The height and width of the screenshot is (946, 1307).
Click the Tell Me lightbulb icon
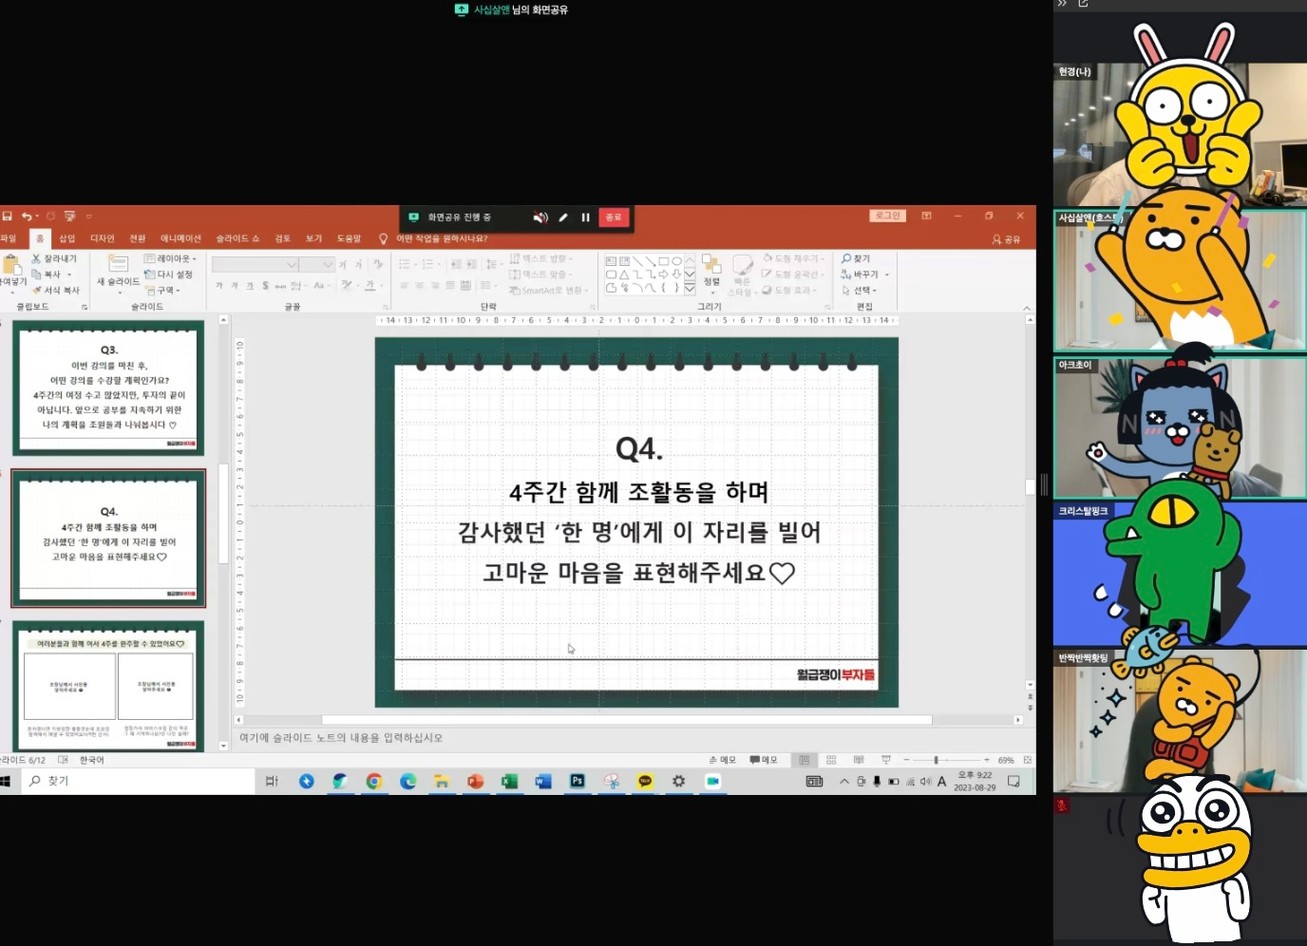coord(383,239)
